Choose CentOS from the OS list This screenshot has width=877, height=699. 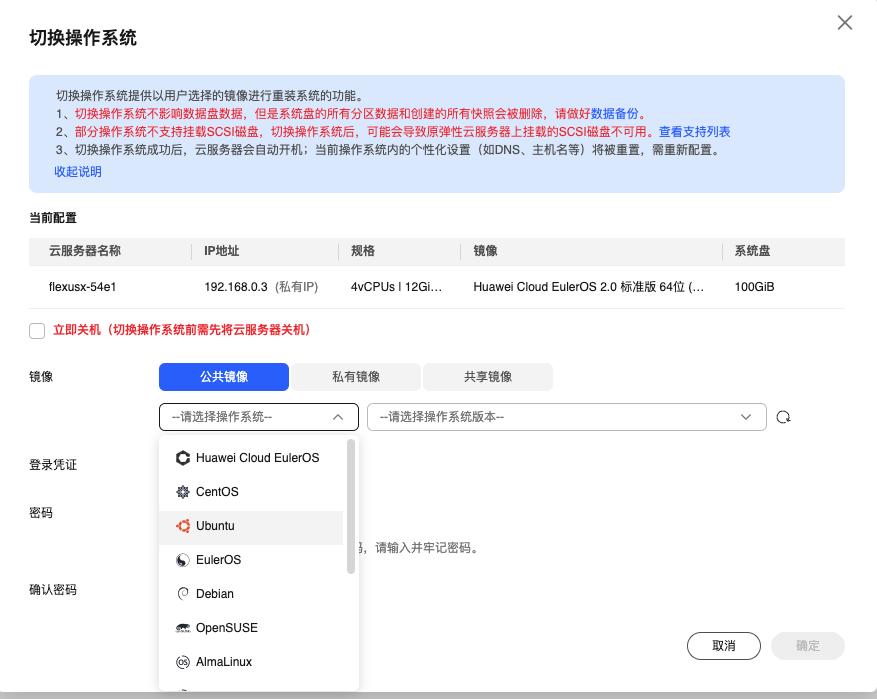(x=251, y=492)
